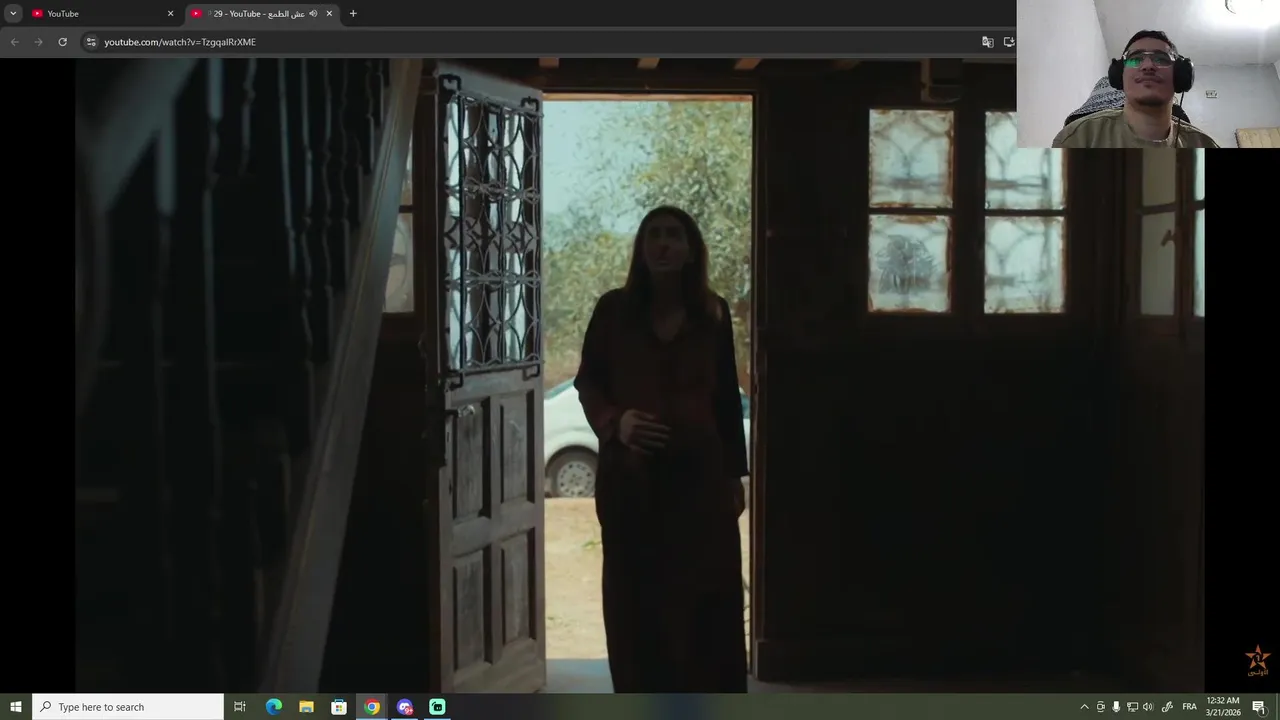
Task: Open the tab search dropdown arrow
Action: pyautogui.click(x=13, y=13)
